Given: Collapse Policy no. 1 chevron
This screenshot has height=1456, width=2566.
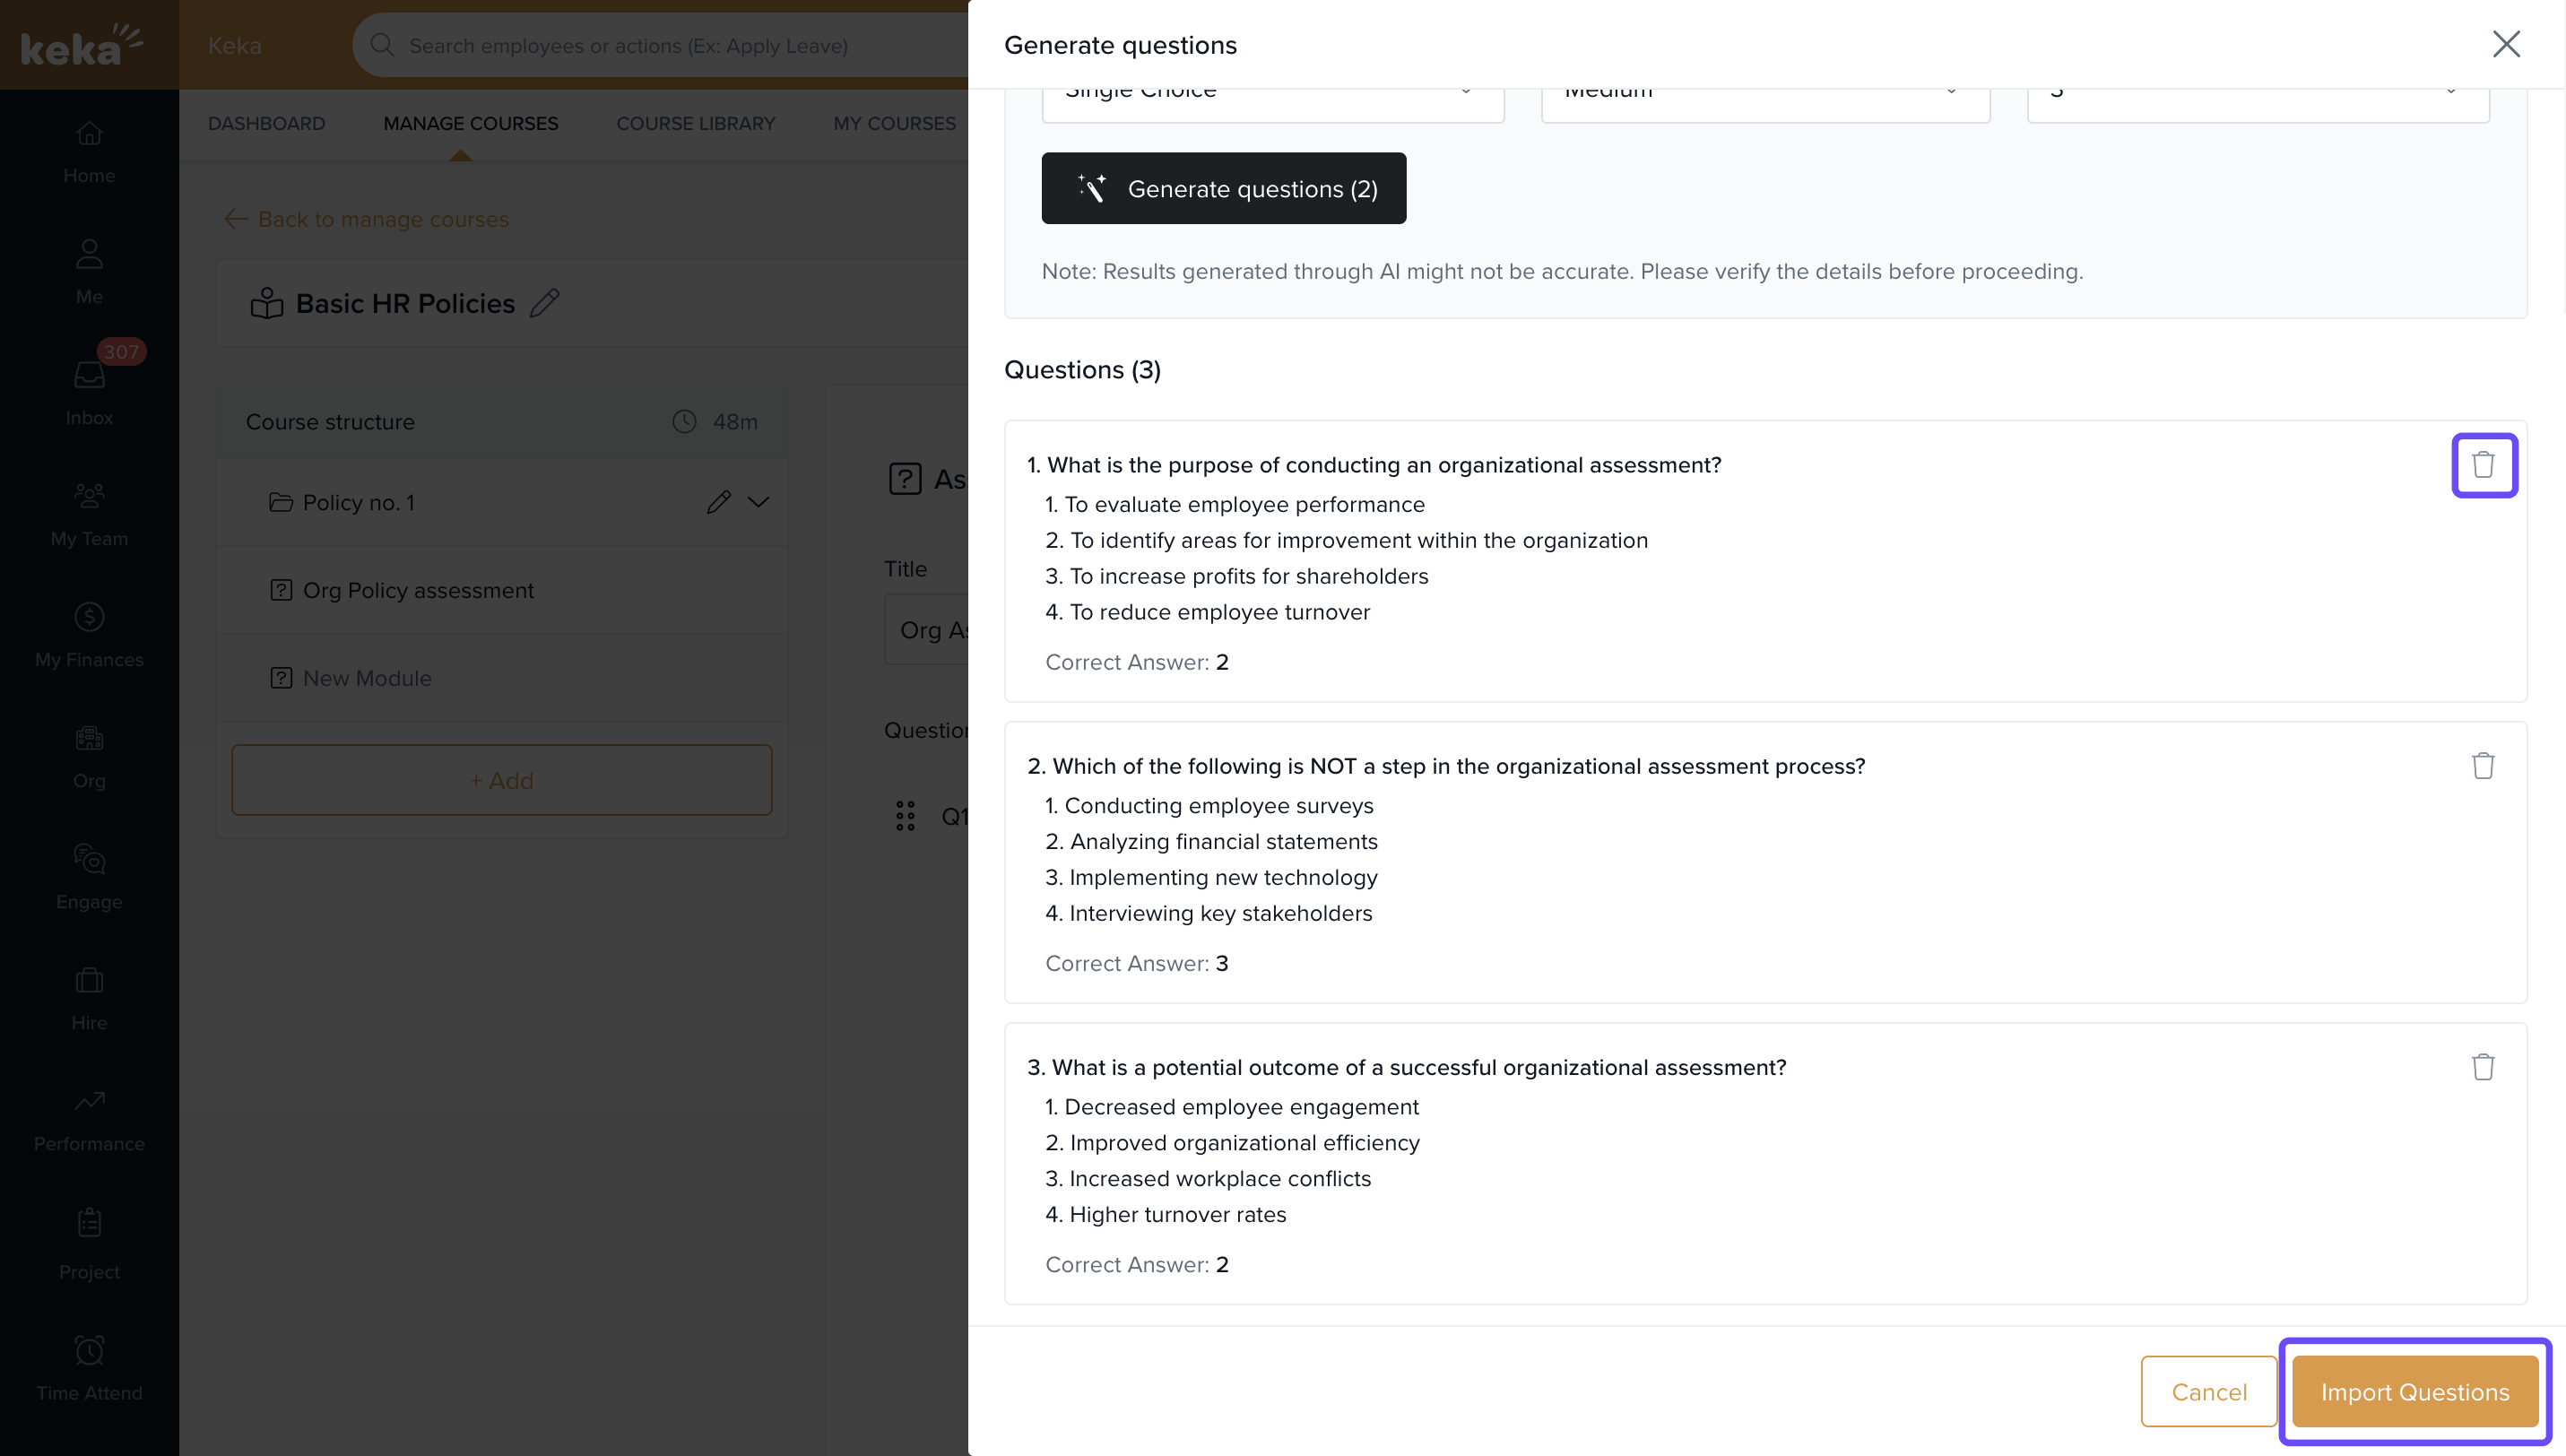Looking at the screenshot, I should [759, 502].
